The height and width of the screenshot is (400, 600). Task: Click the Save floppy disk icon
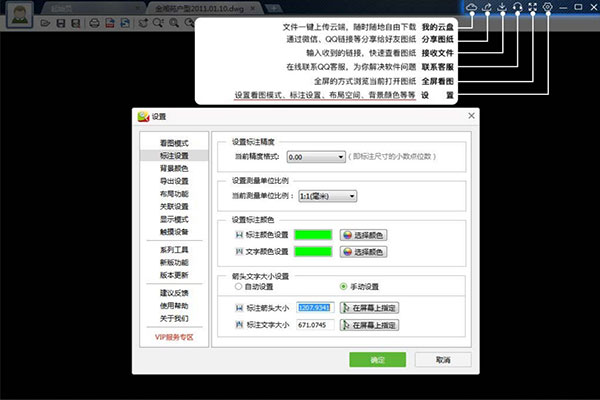pyautogui.click(x=60, y=23)
